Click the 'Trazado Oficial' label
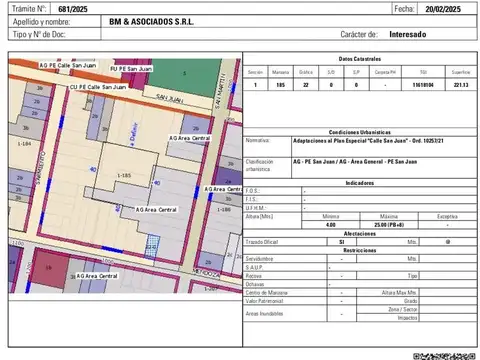The image size is (480, 360). pos(262,242)
